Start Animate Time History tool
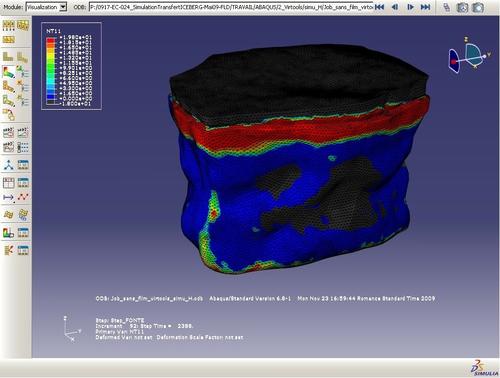Viewport: 500px width, 378px height. coord(22,132)
